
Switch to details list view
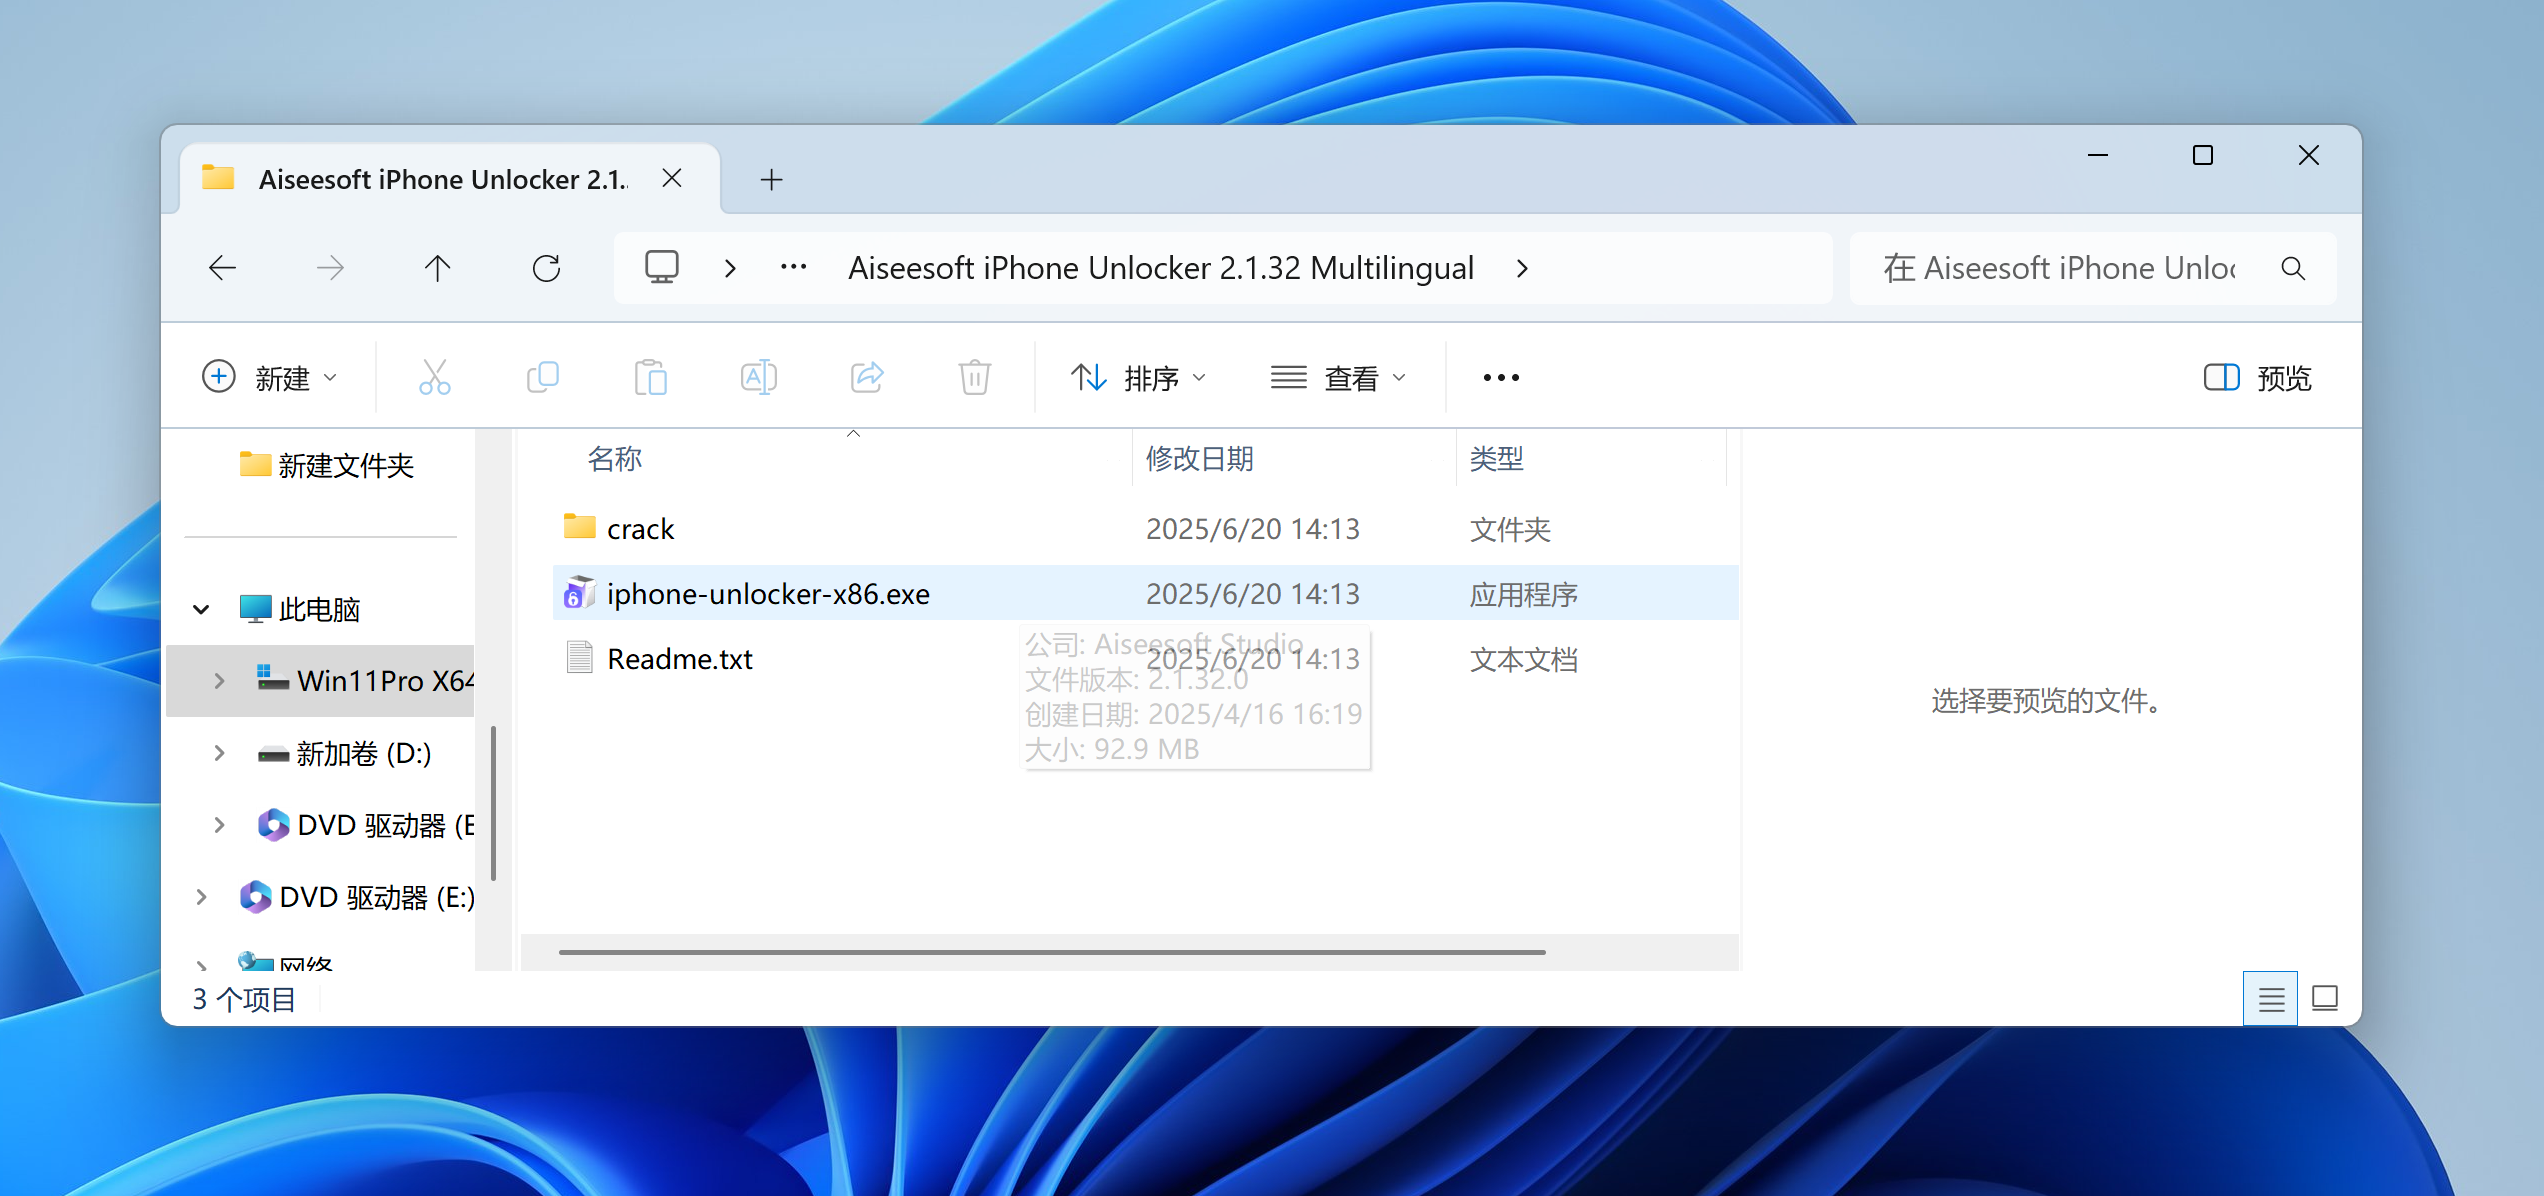(2270, 998)
